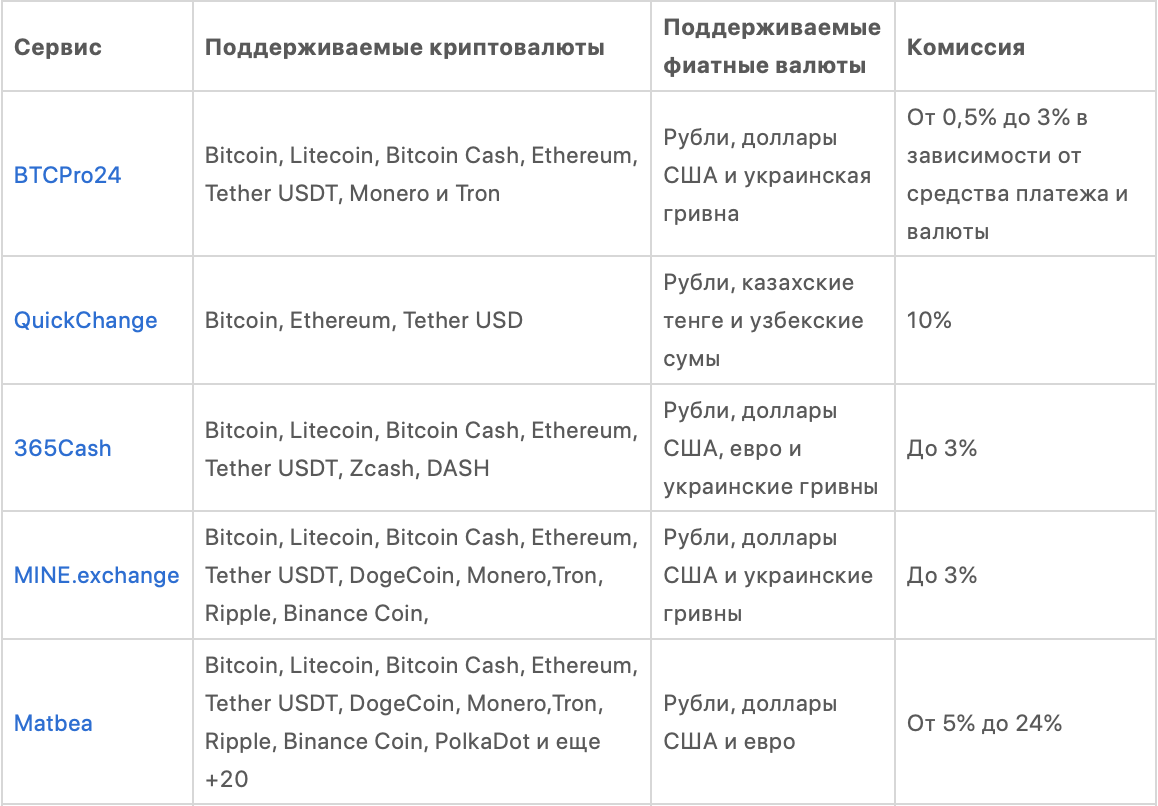Select the Поддерживаемые фиатные валюты header

tap(772, 47)
